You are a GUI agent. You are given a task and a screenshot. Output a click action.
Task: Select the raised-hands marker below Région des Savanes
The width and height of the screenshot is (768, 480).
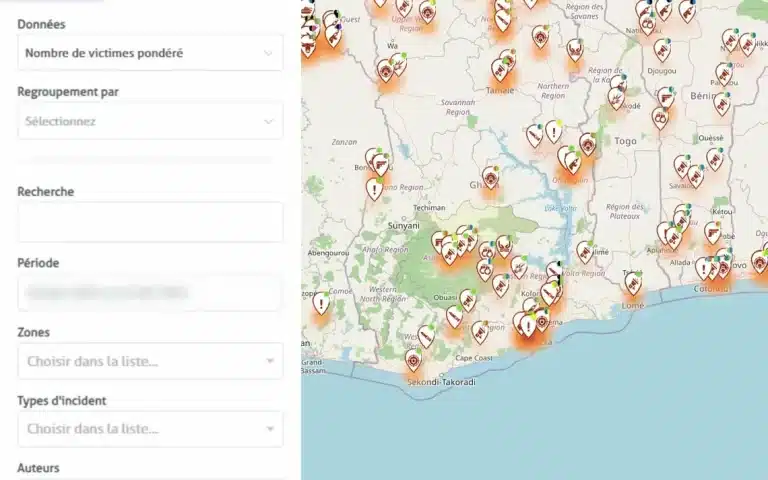[x=575, y=50]
